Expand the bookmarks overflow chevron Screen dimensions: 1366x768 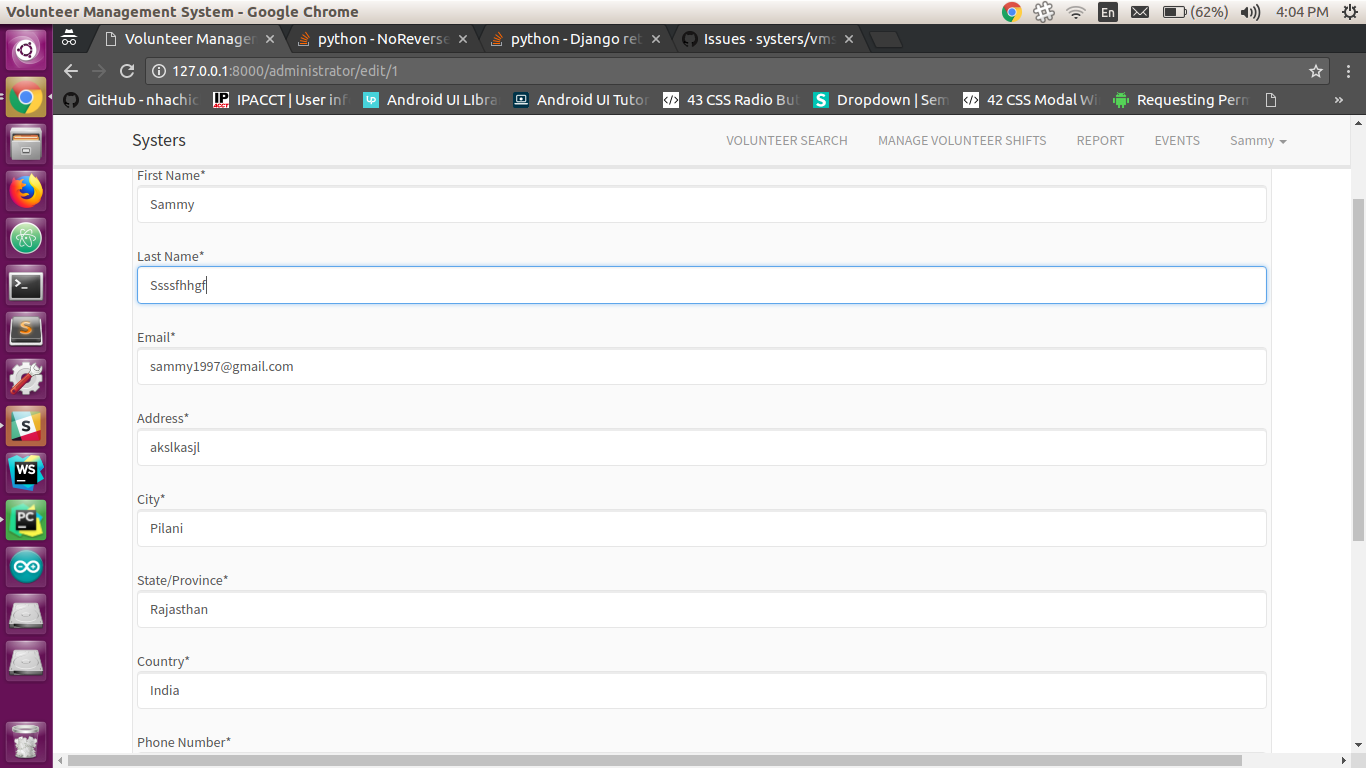[1338, 99]
